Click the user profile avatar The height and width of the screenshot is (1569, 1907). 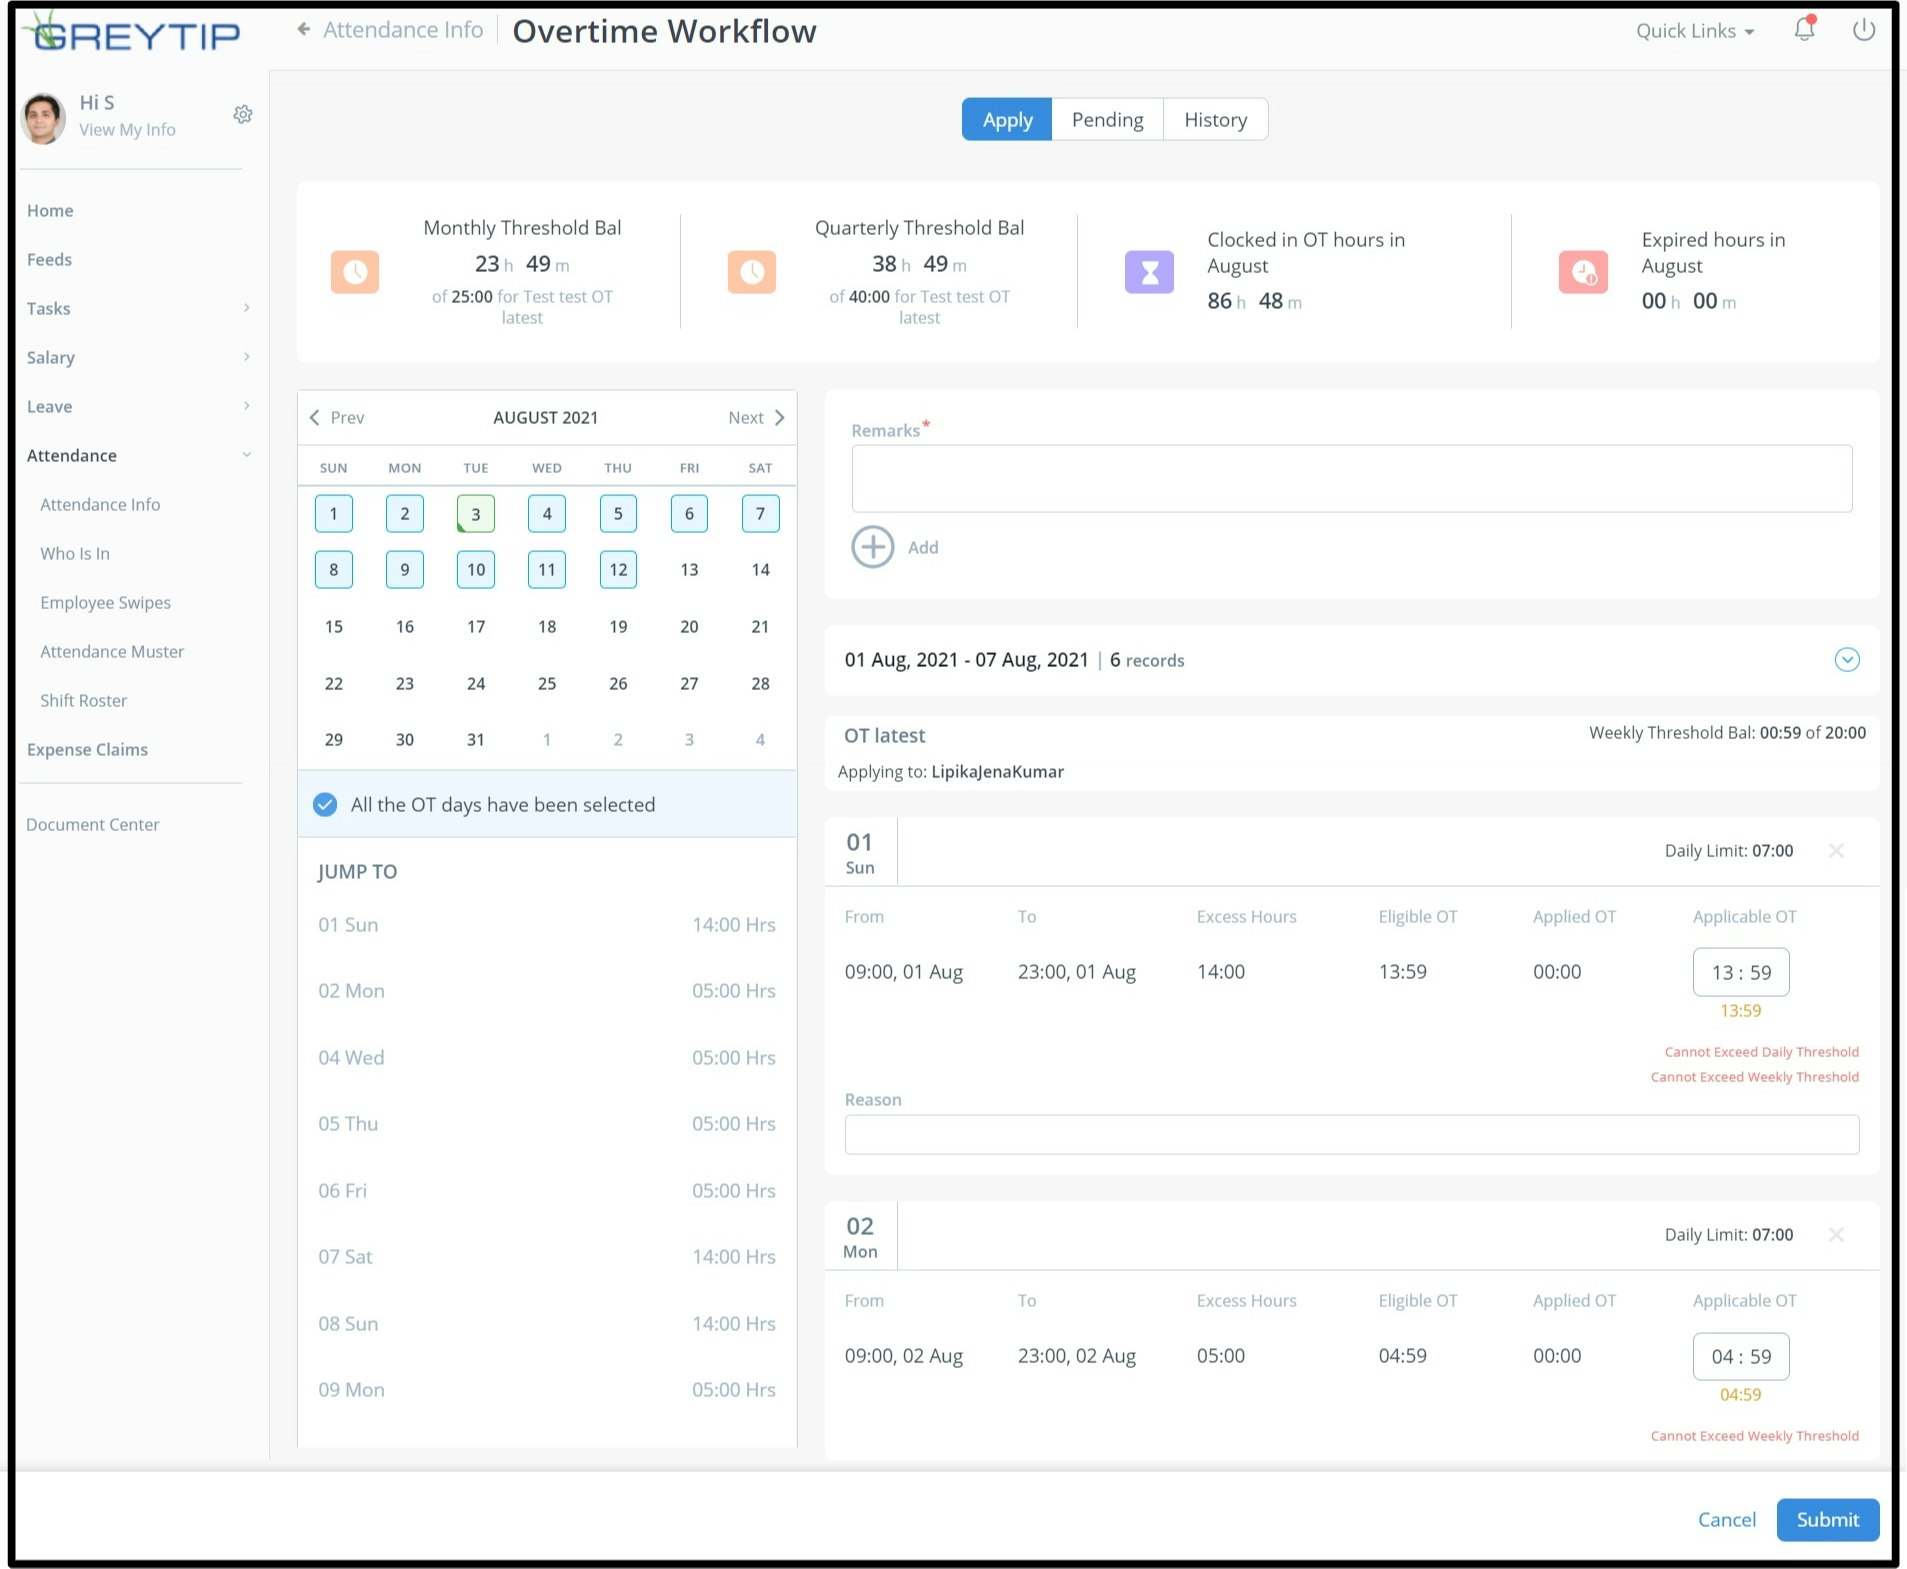point(43,118)
